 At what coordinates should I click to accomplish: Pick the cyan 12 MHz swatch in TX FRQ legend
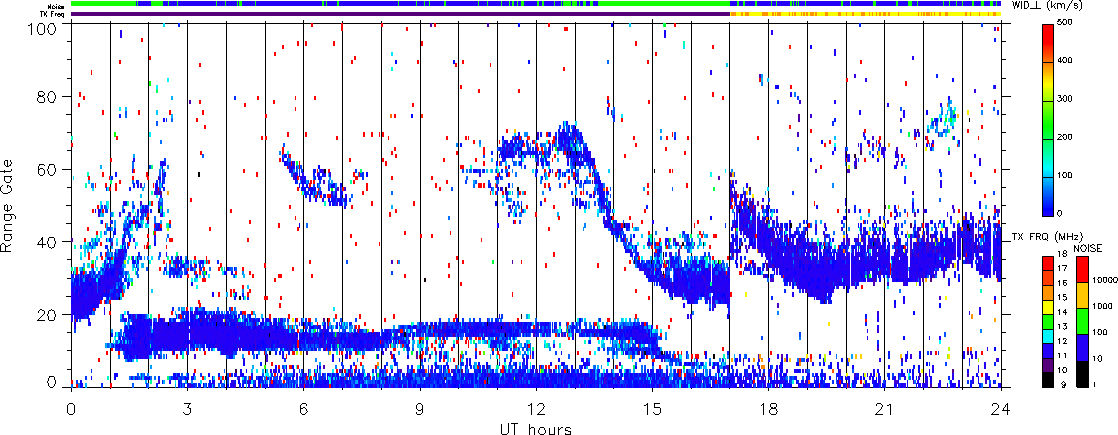coord(1050,334)
